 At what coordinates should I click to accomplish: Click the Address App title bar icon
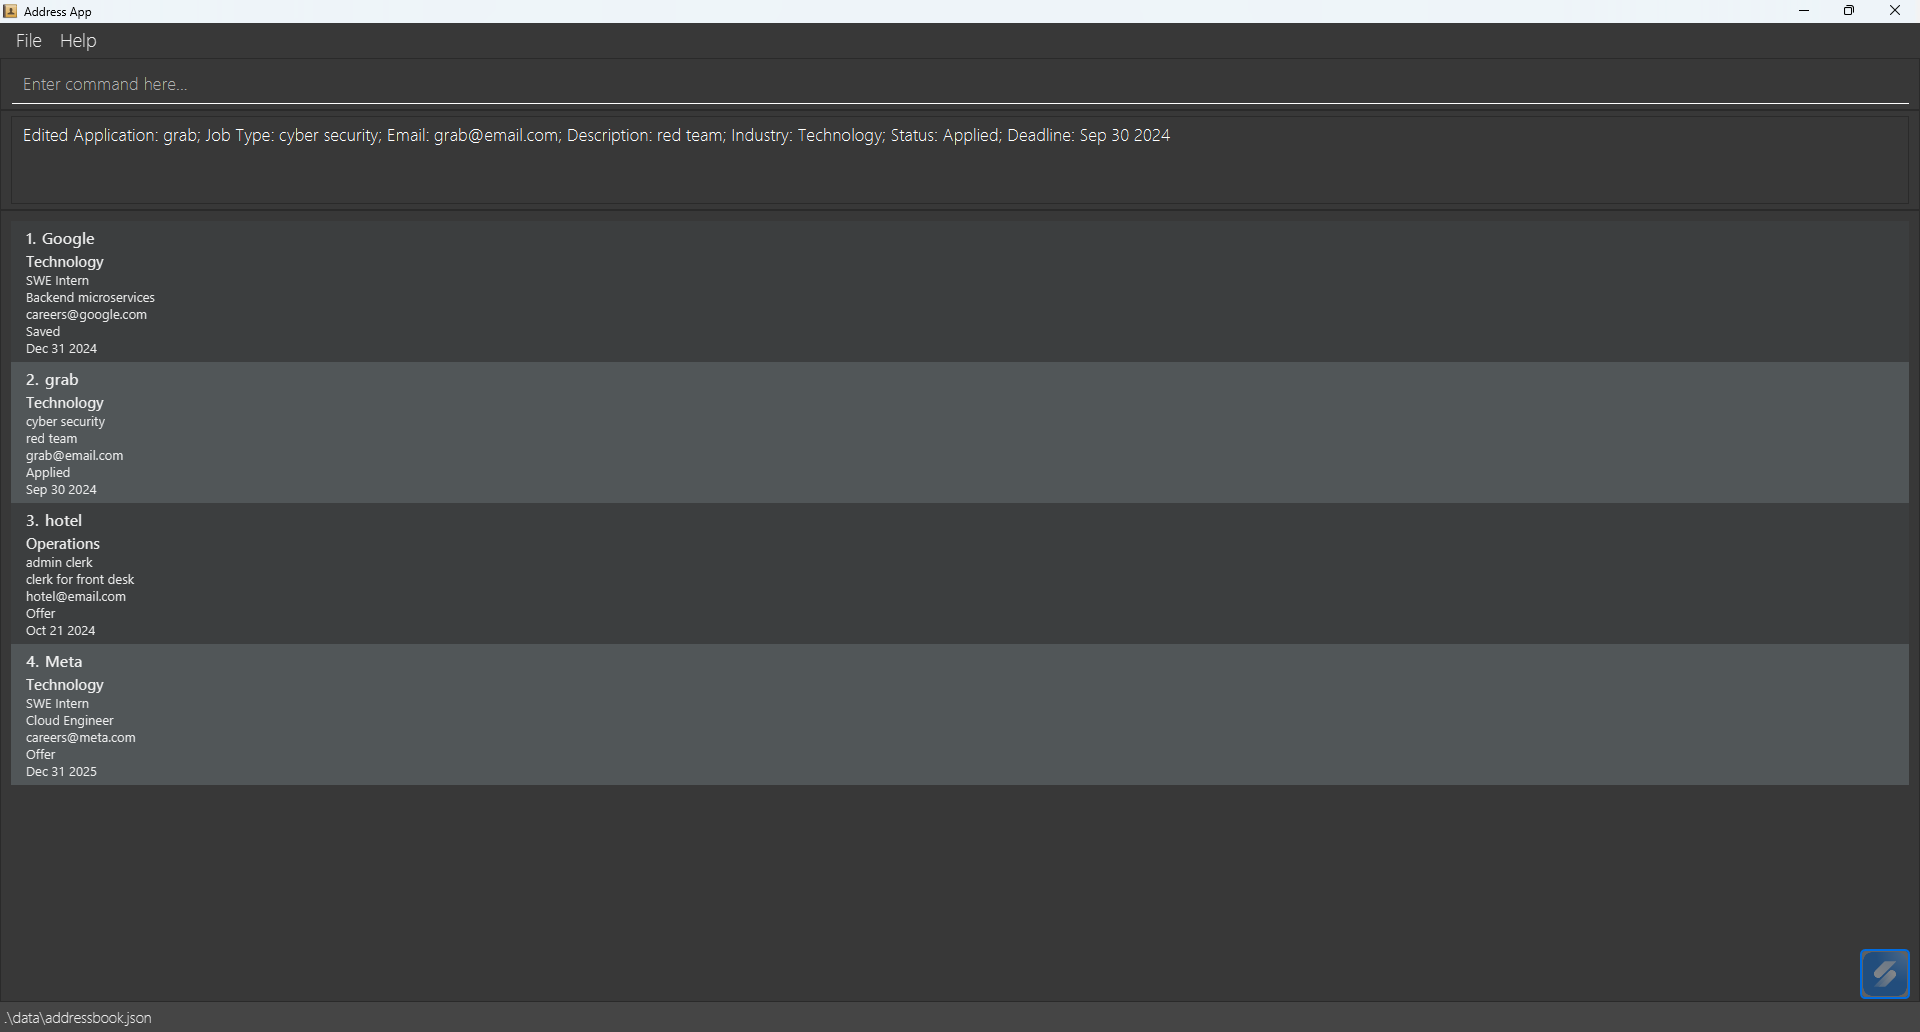coord(10,11)
